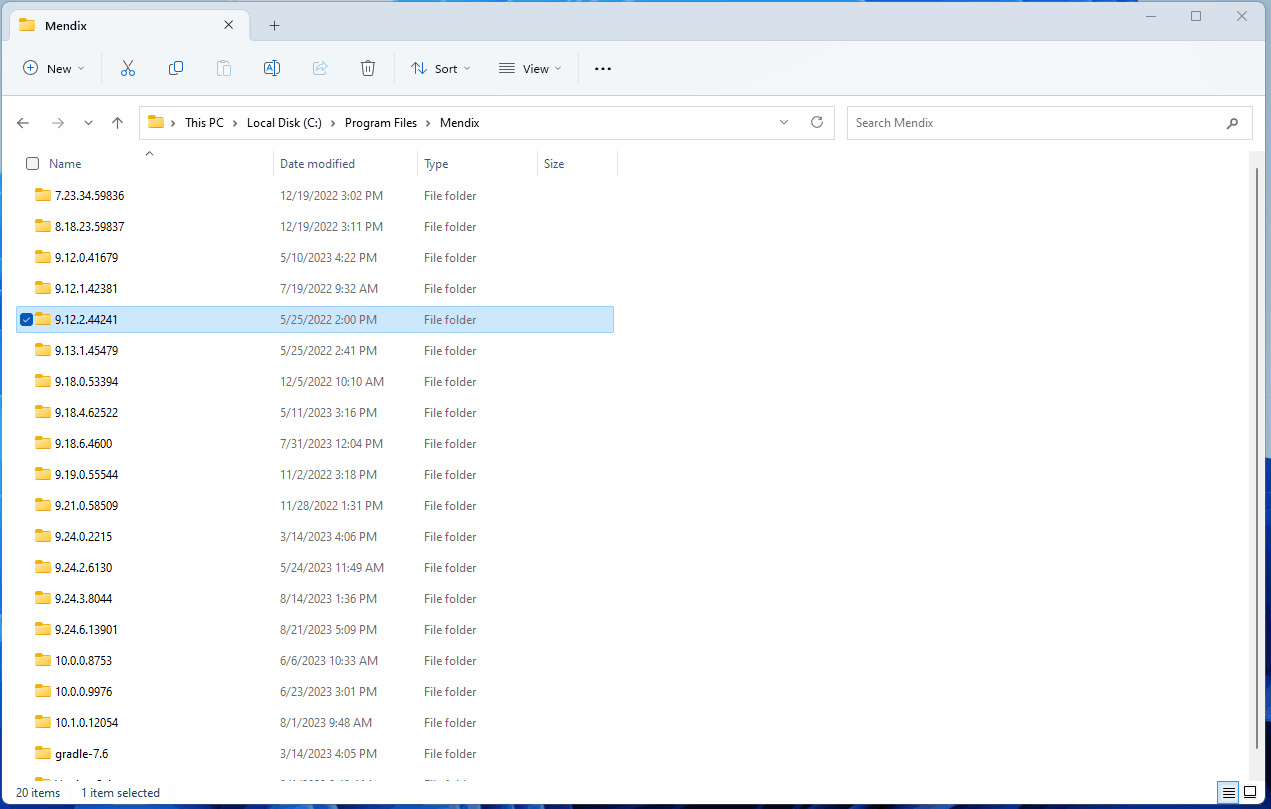This screenshot has height=809, width=1271.
Task: Click folder icon of 9.12.0.41679
Action: (42, 257)
